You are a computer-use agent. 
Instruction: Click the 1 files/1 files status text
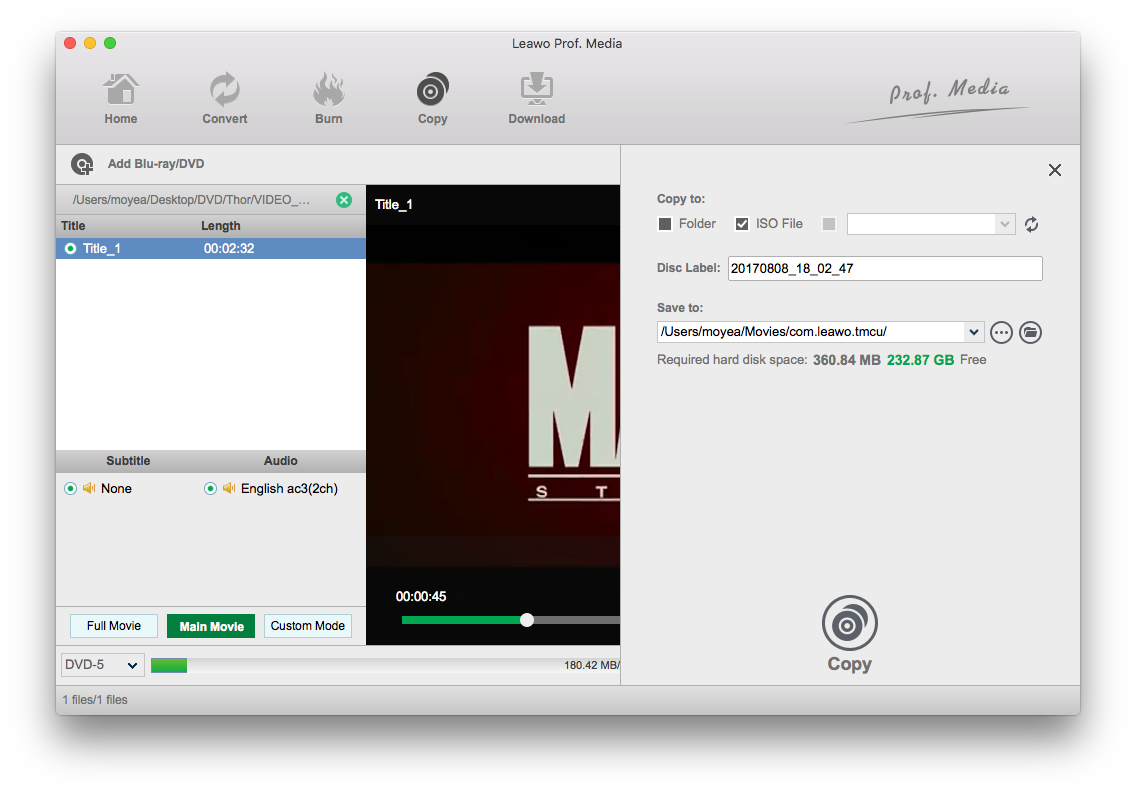[x=95, y=700]
